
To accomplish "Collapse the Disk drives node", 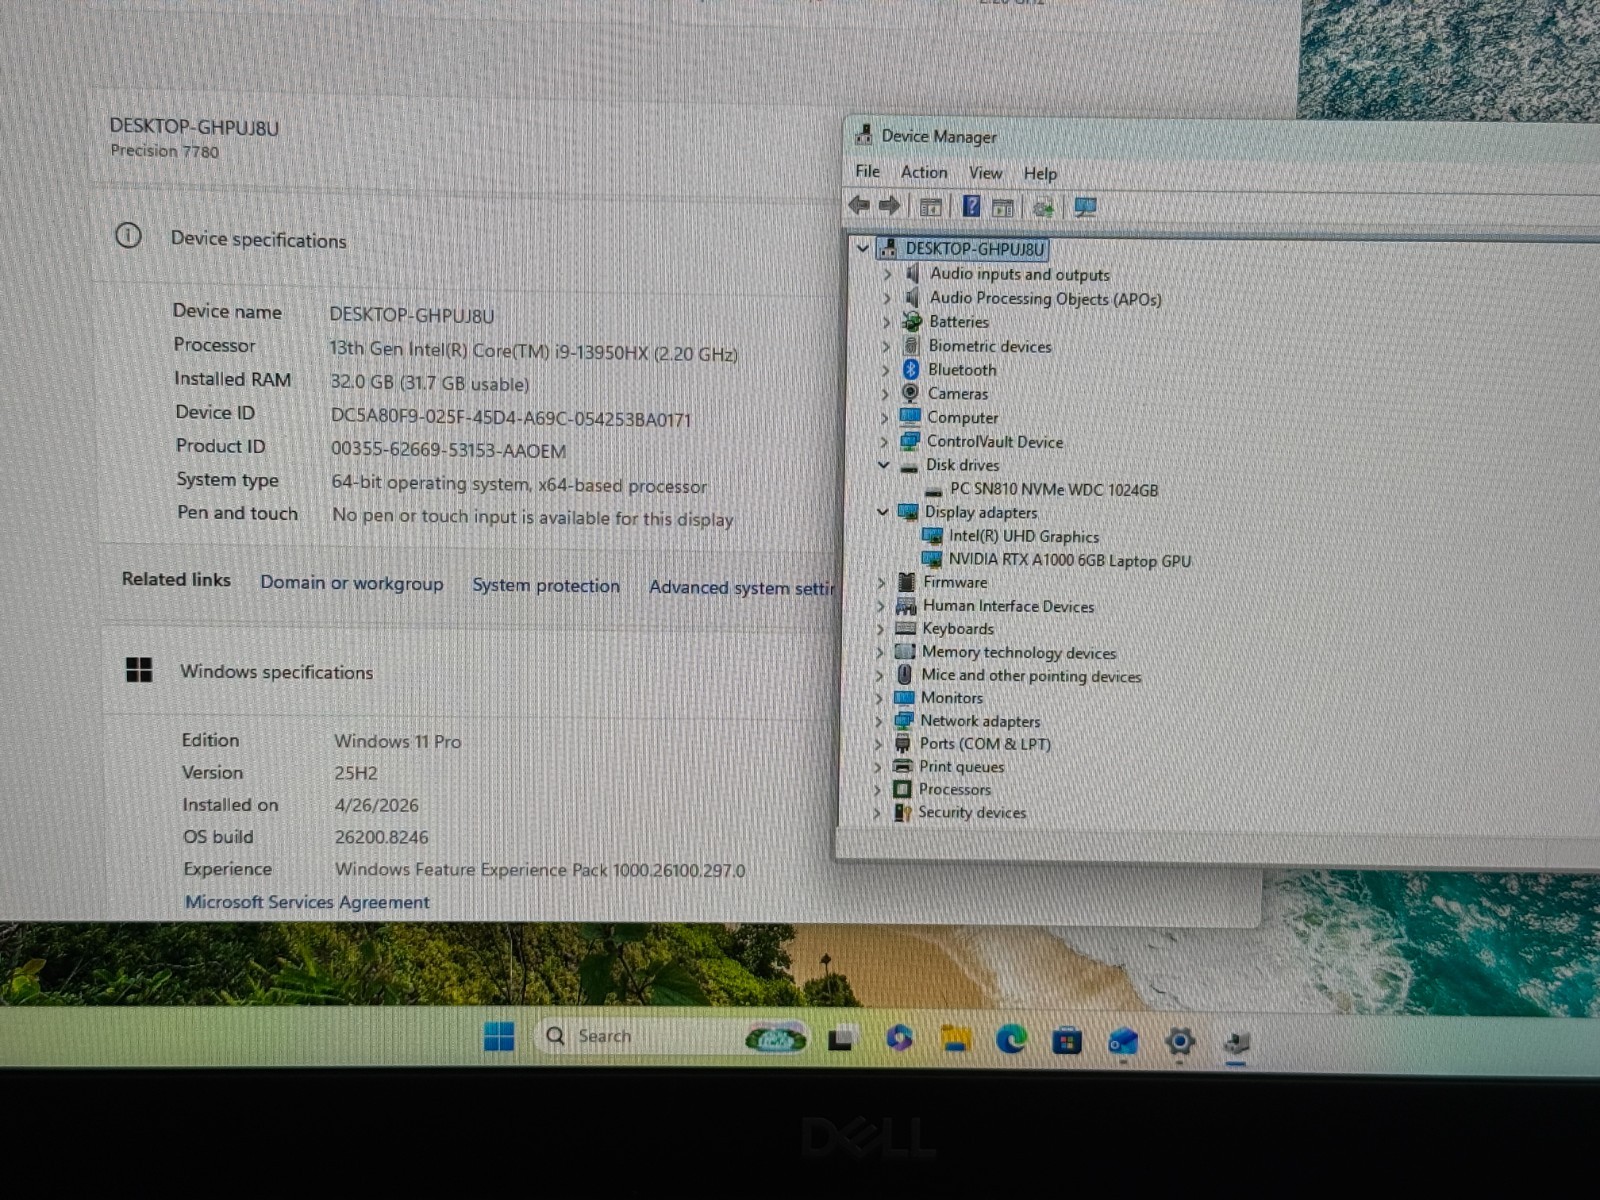I will pos(883,464).
